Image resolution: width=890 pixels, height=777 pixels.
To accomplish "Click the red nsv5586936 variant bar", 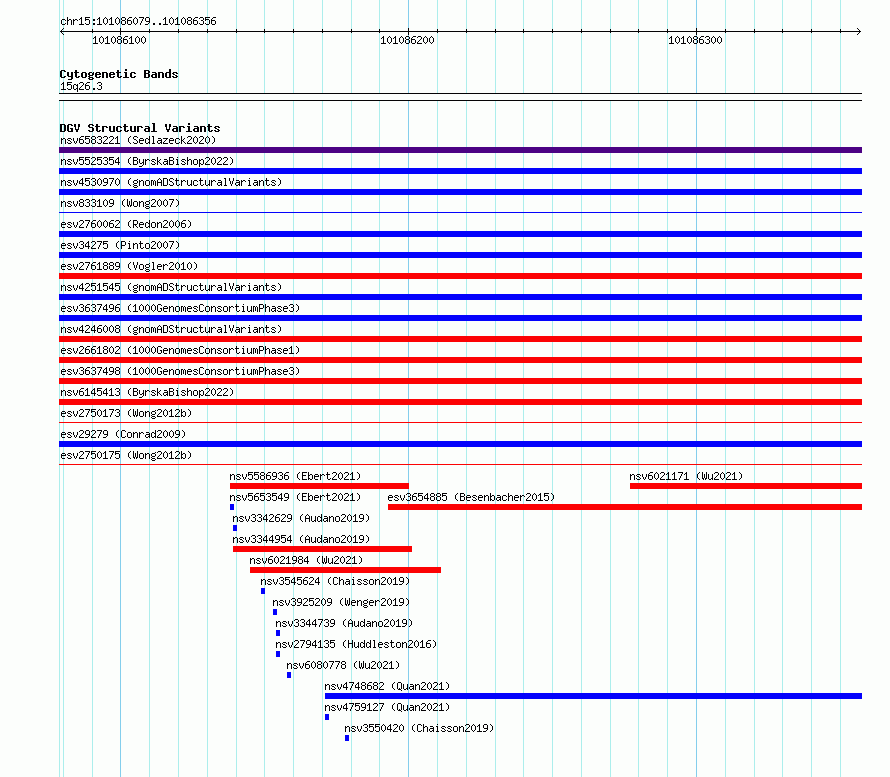I will tap(319, 486).
